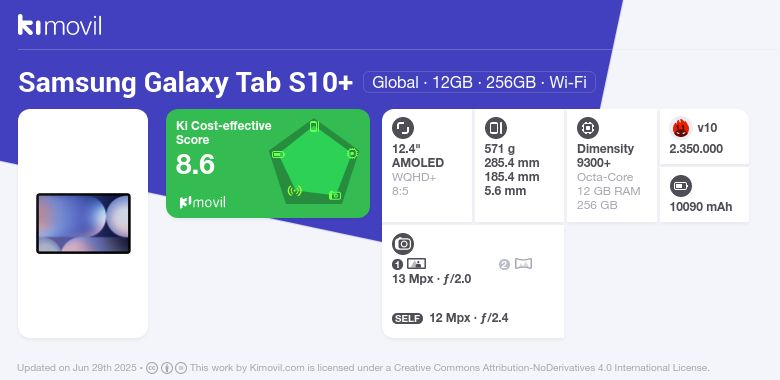The image size is (780, 380).
Task: Click the battery capacity icon
Action: (x=681, y=186)
